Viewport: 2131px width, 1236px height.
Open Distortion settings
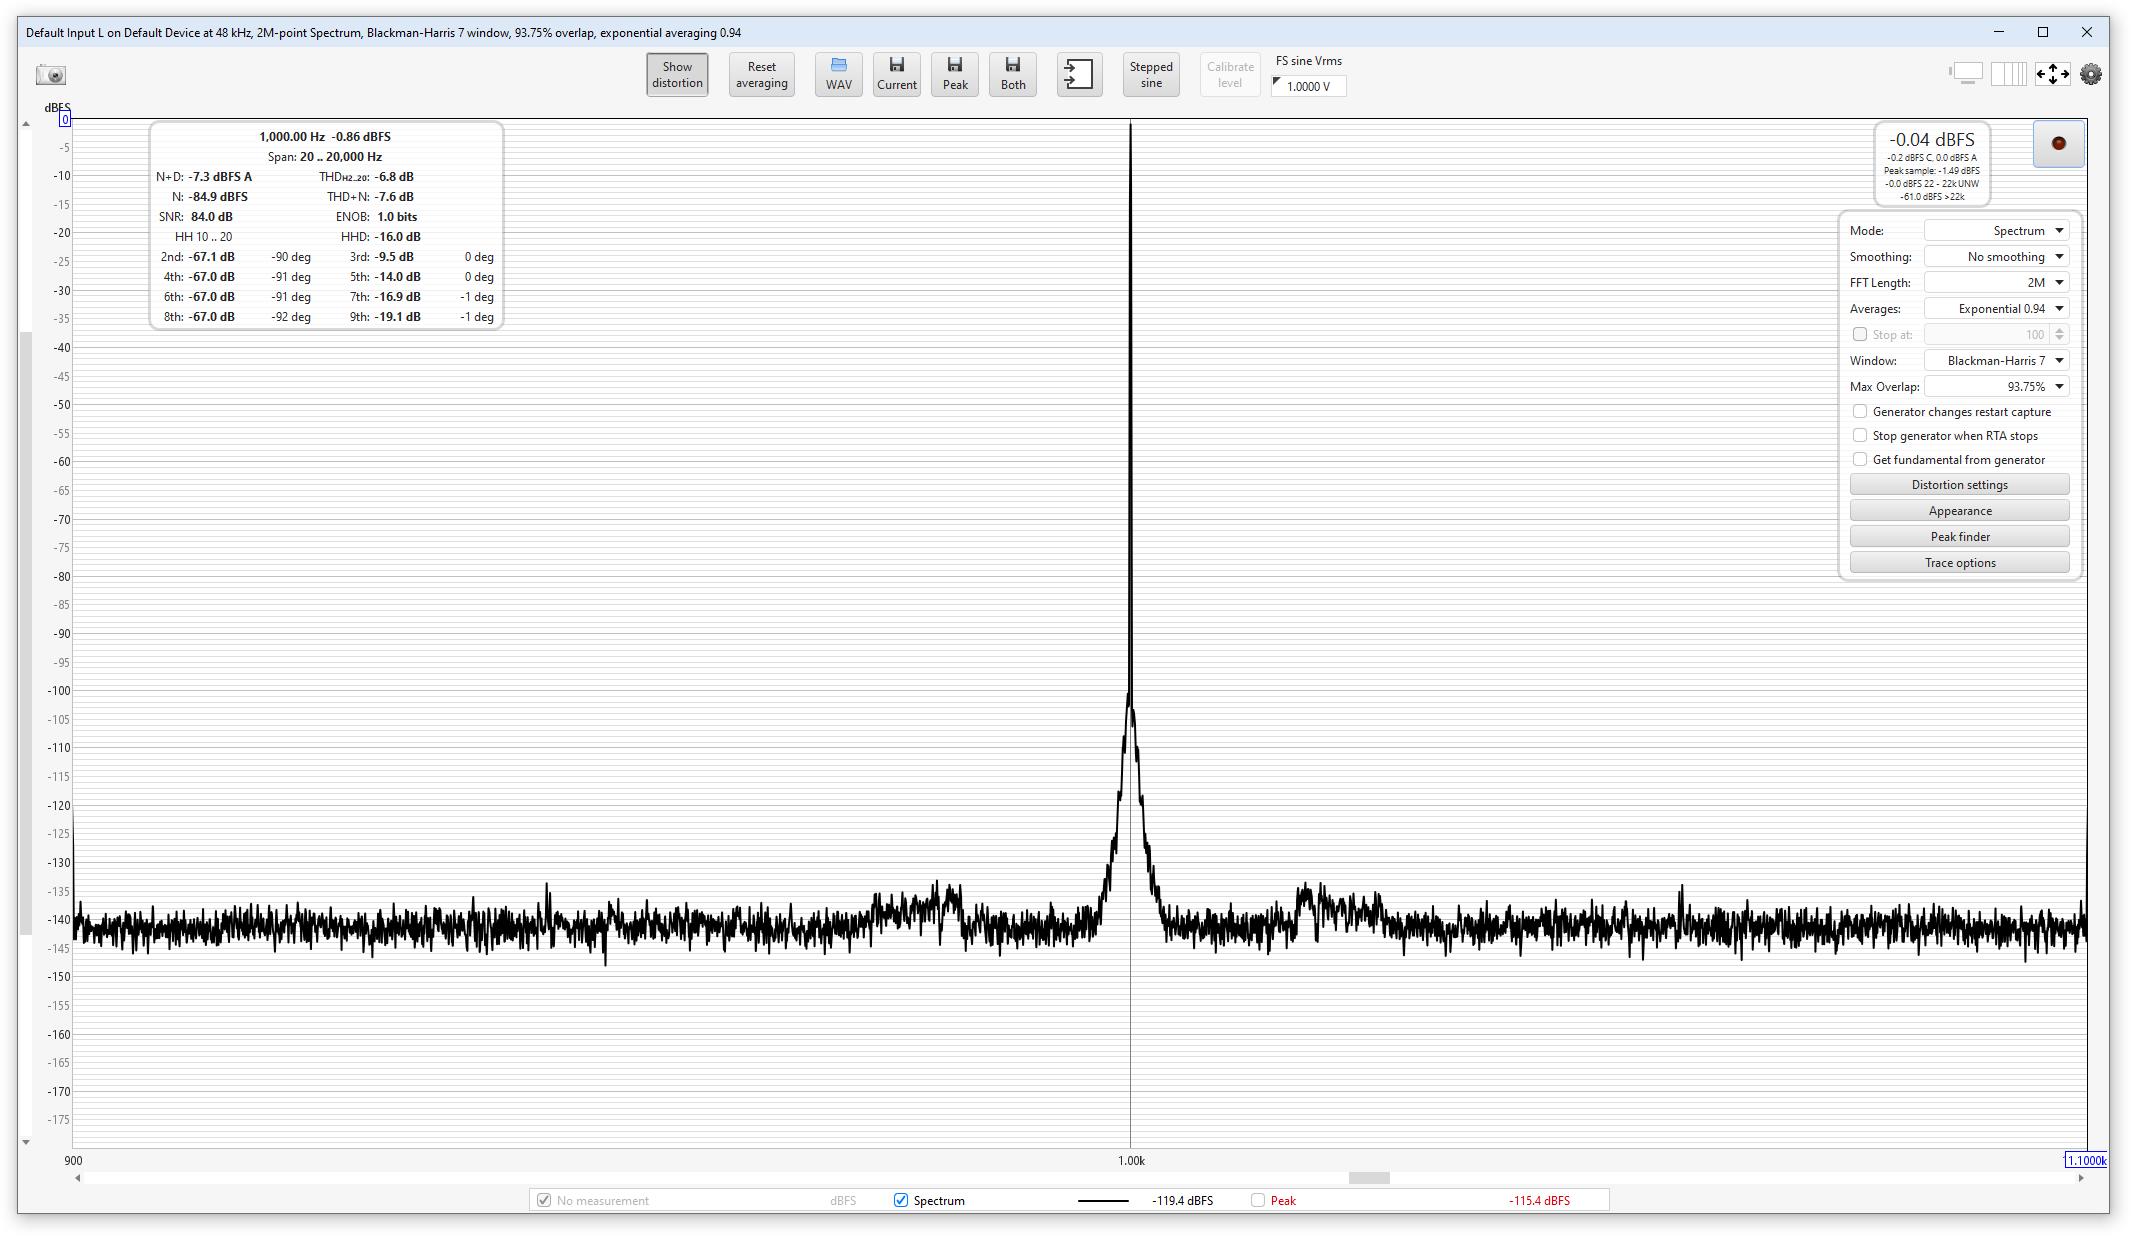(1959, 485)
